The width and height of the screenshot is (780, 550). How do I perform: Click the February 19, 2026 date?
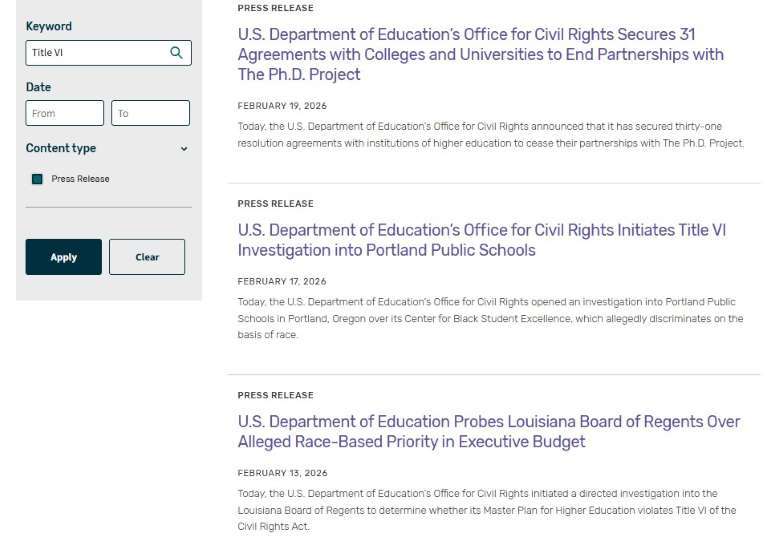(282, 106)
